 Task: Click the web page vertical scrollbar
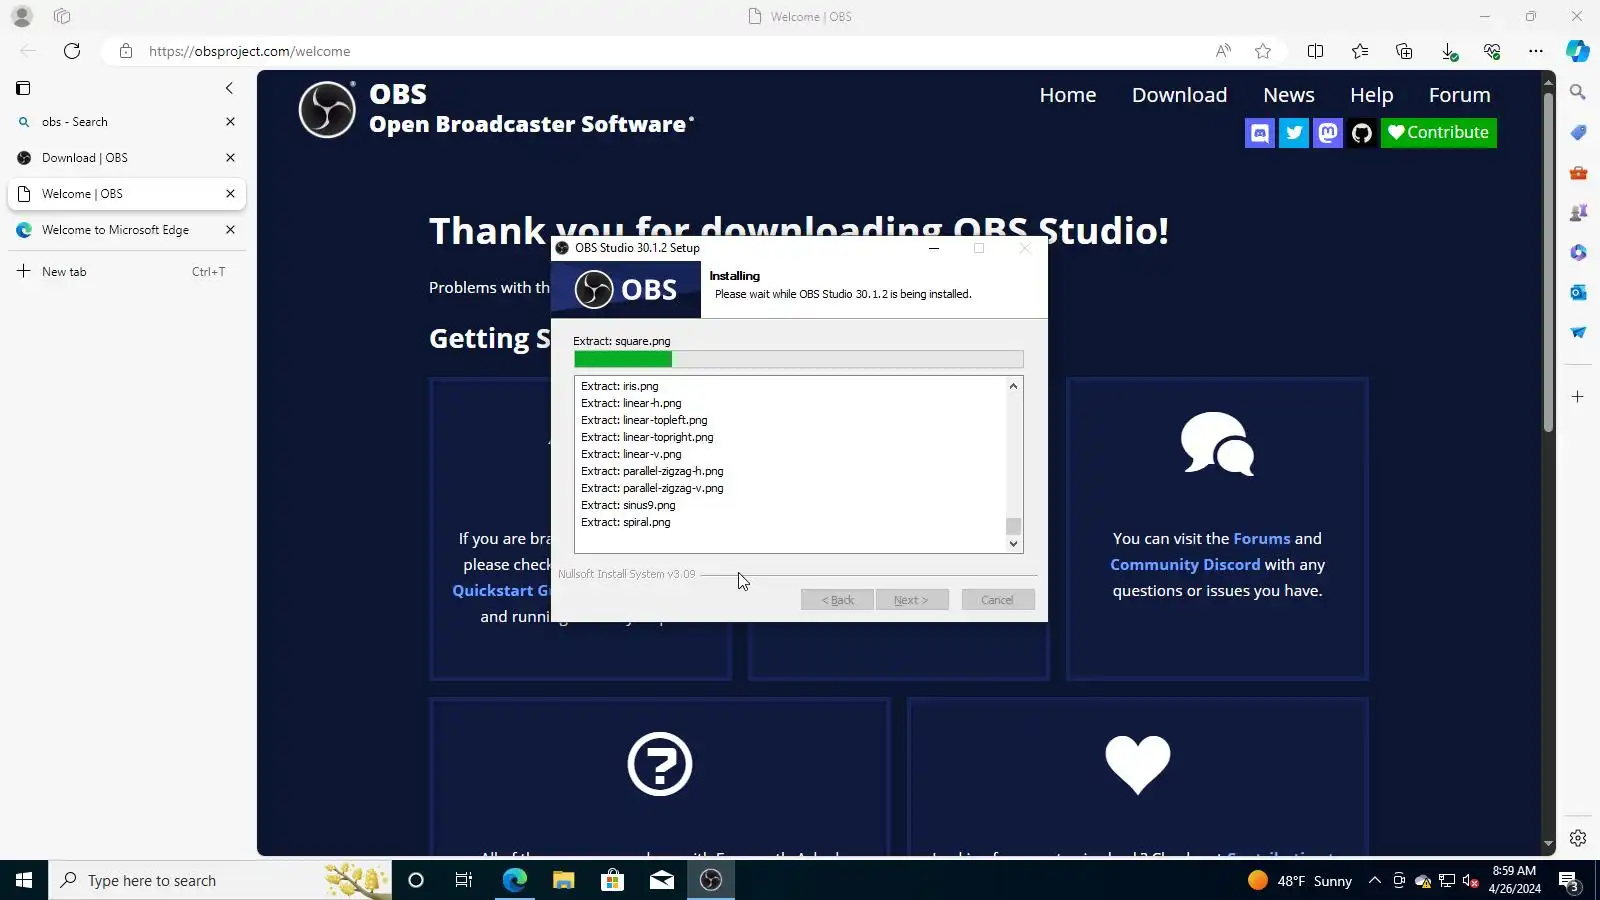(x=1549, y=262)
